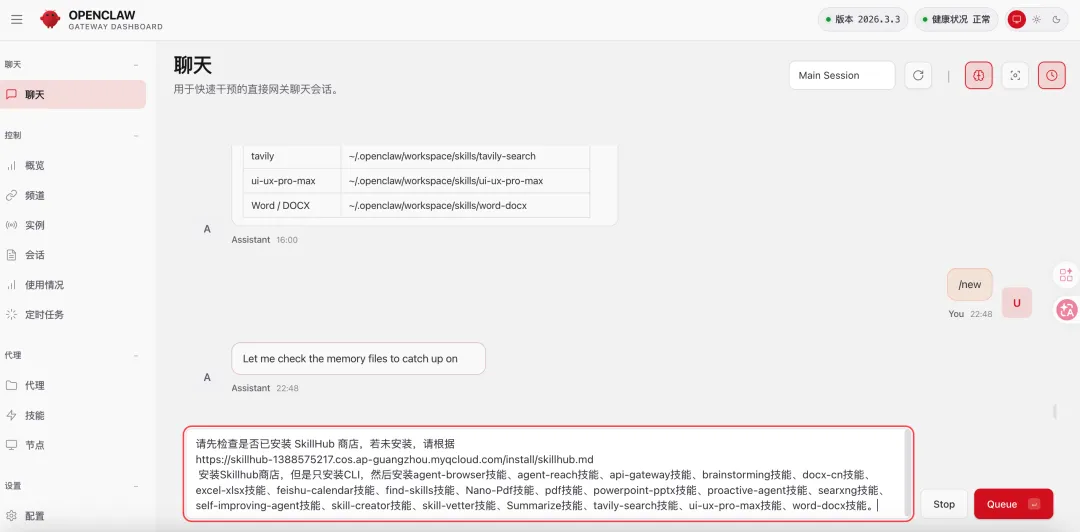Select the system monitor theme icon
The height and width of the screenshot is (532, 1080).
point(1017,19)
